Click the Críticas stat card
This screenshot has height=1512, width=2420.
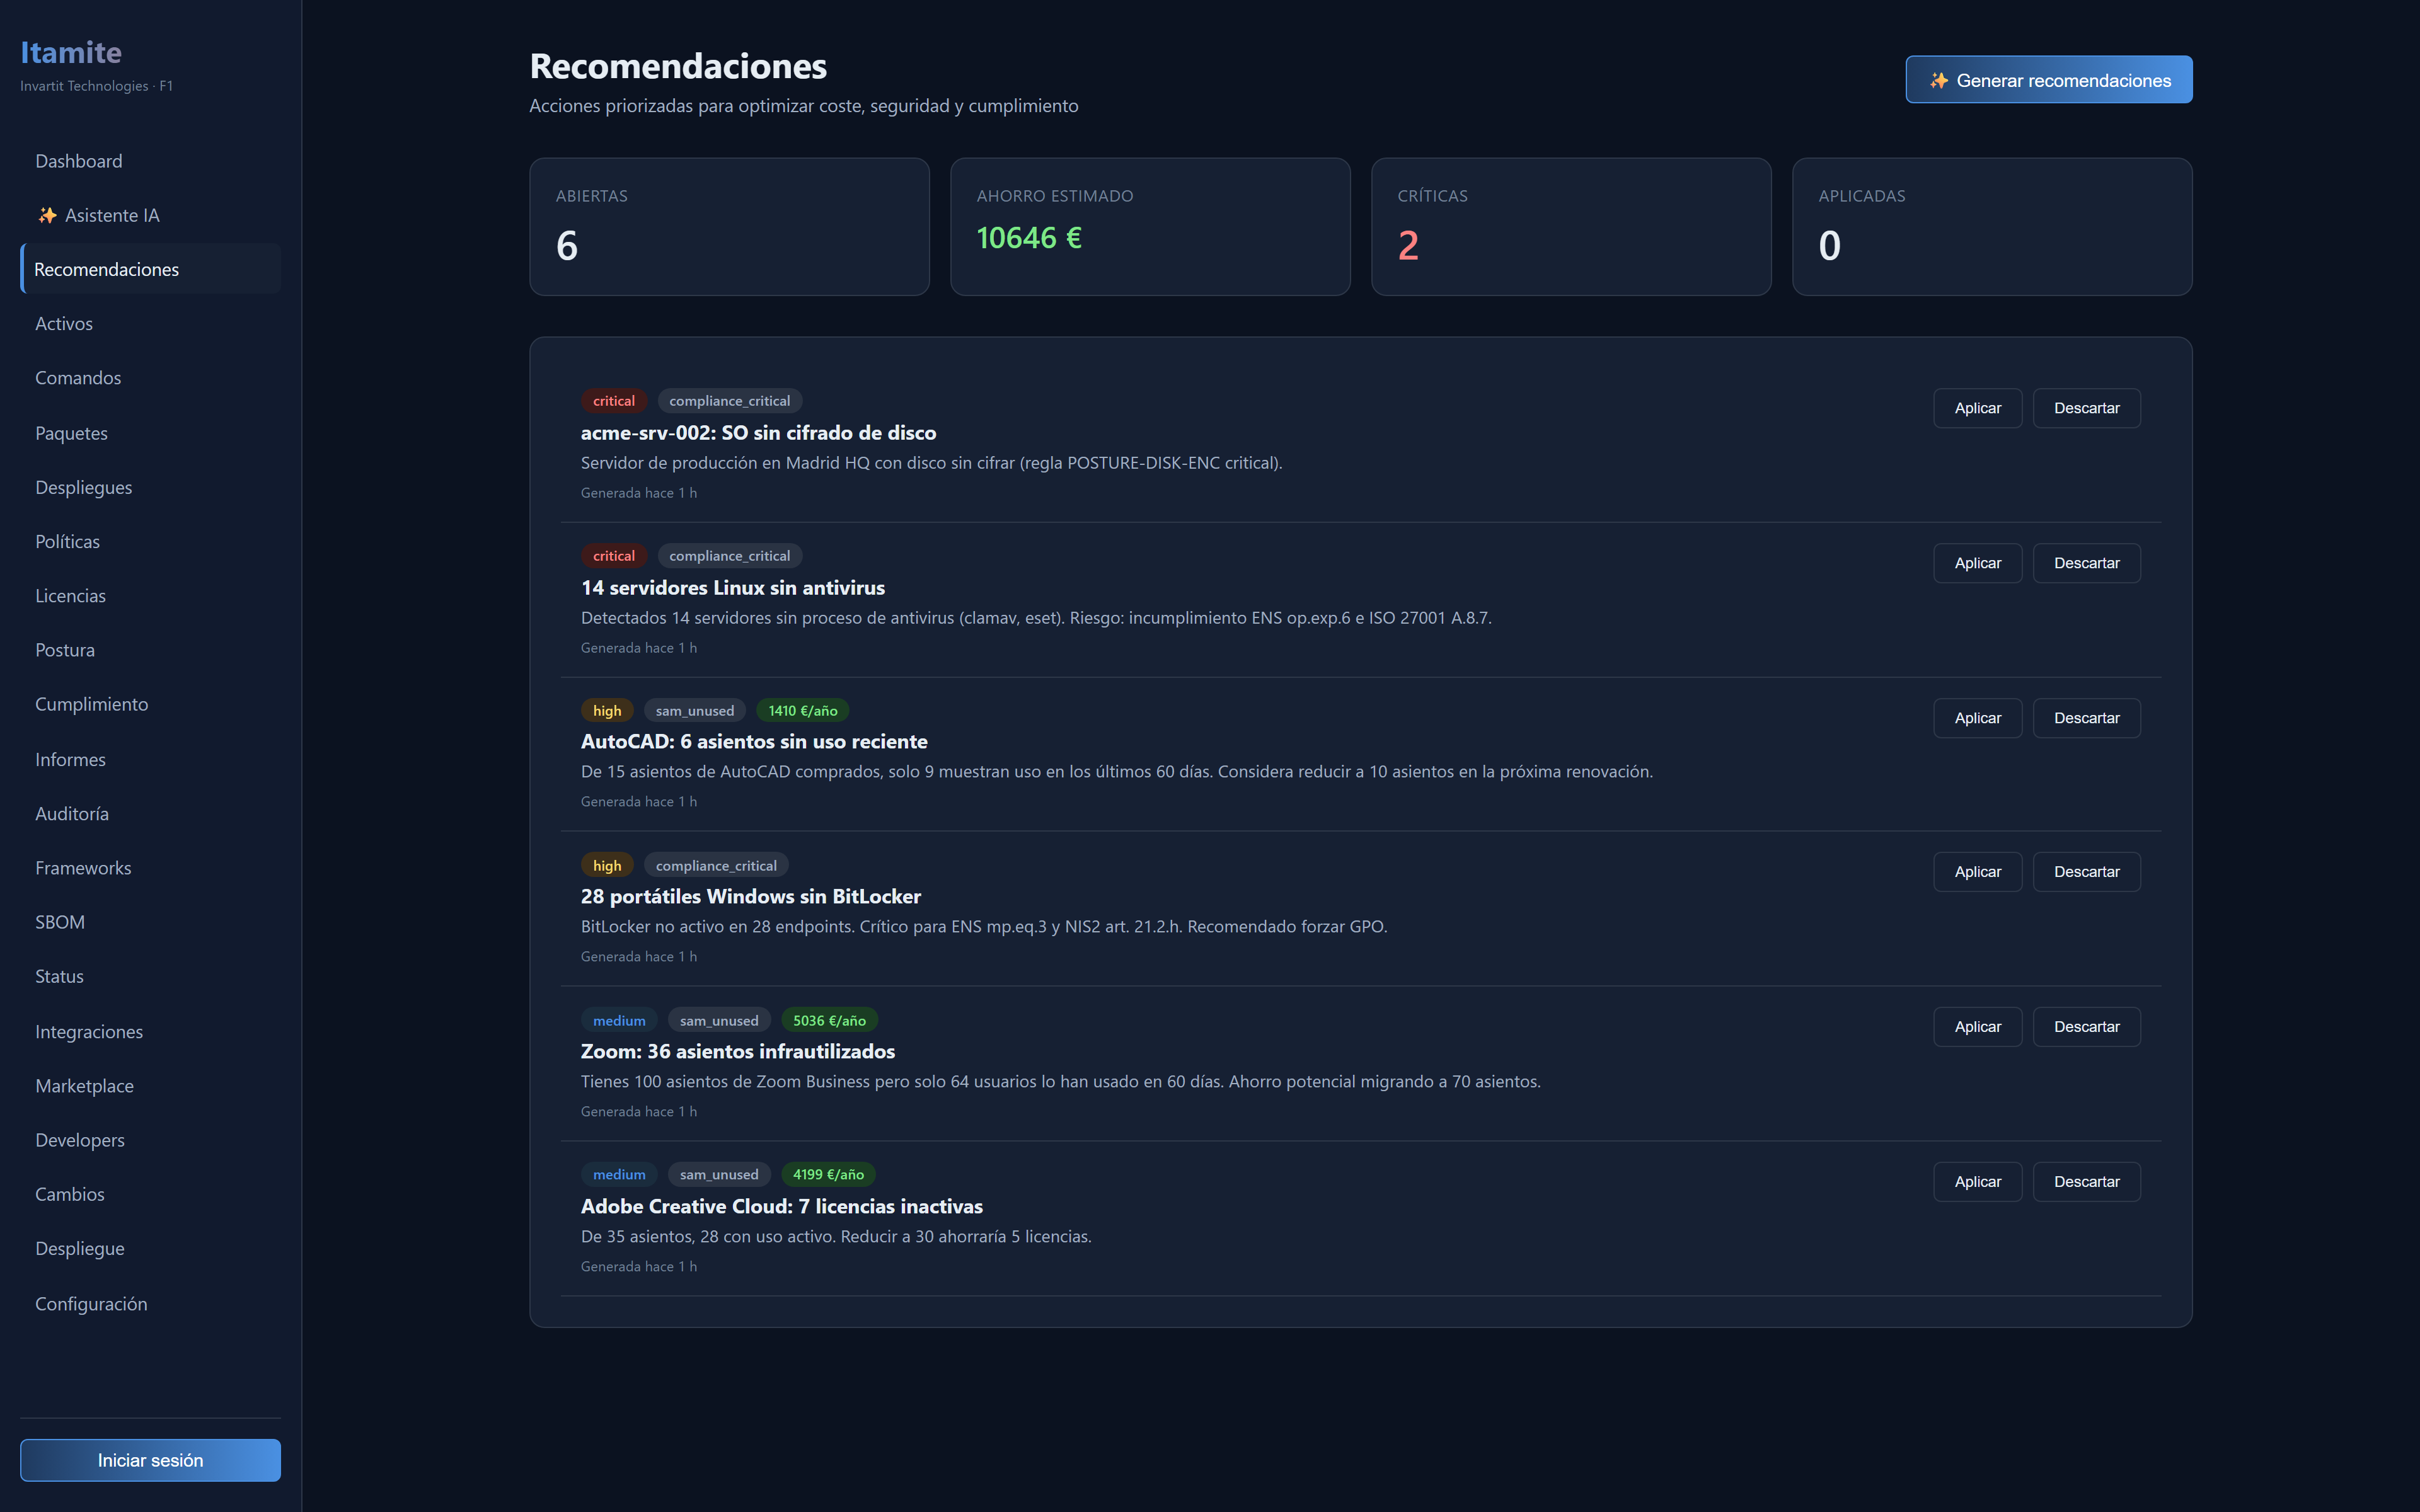click(1570, 226)
